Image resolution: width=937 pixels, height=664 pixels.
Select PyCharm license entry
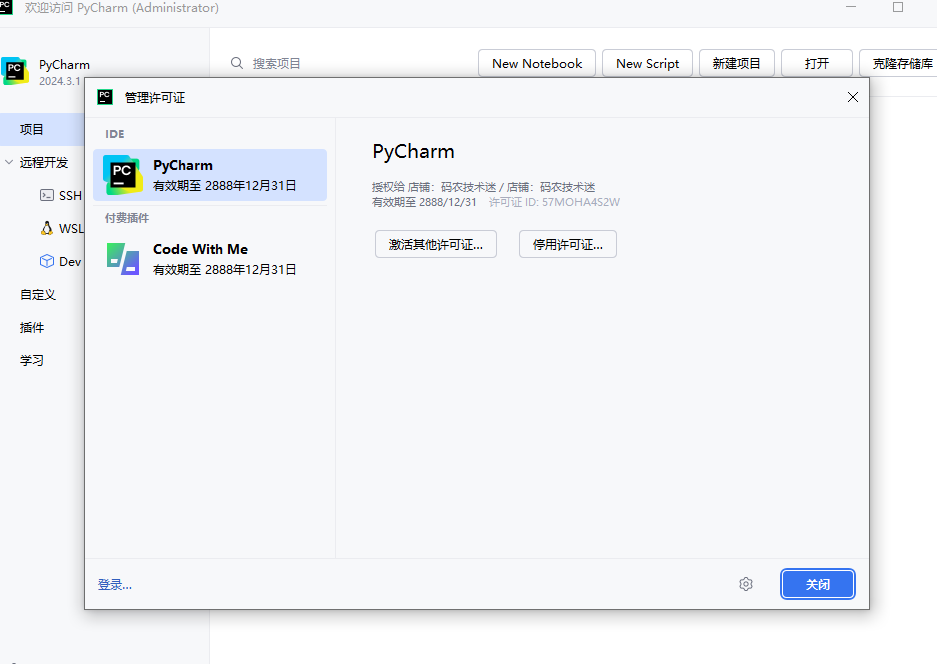click(x=210, y=175)
